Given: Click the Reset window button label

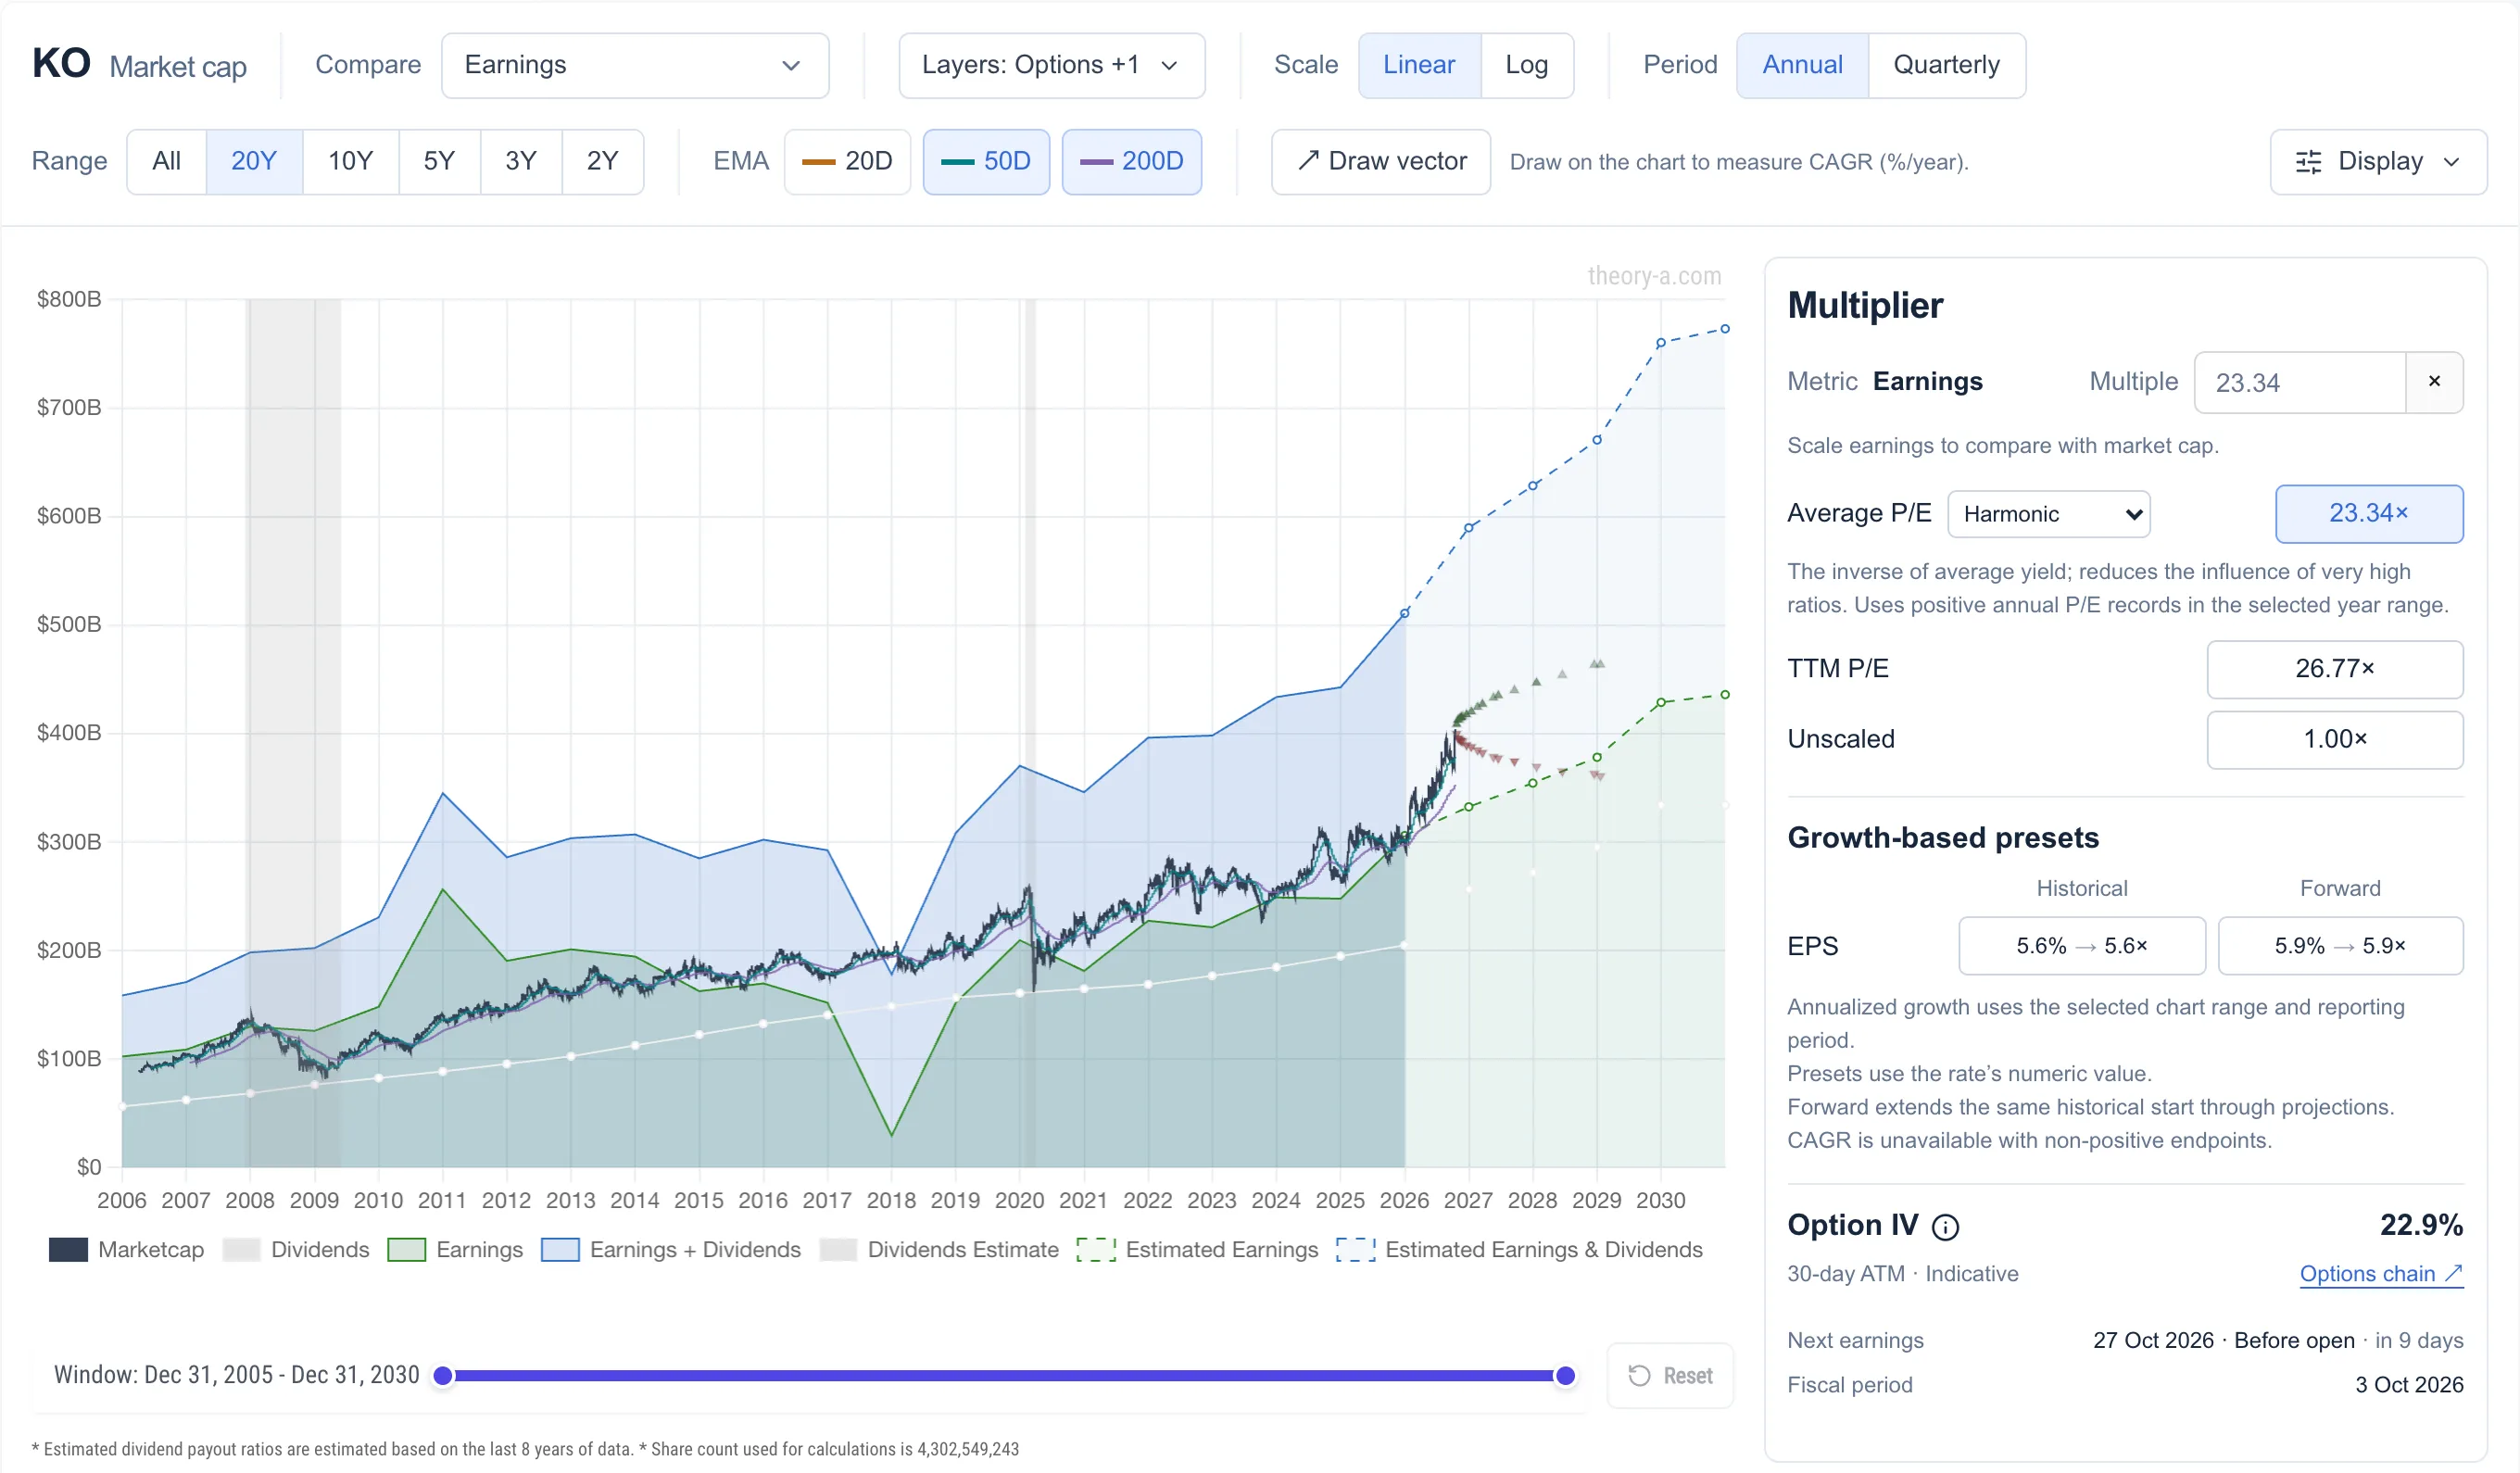Looking at the screenshot, I should [1688, 1377].
